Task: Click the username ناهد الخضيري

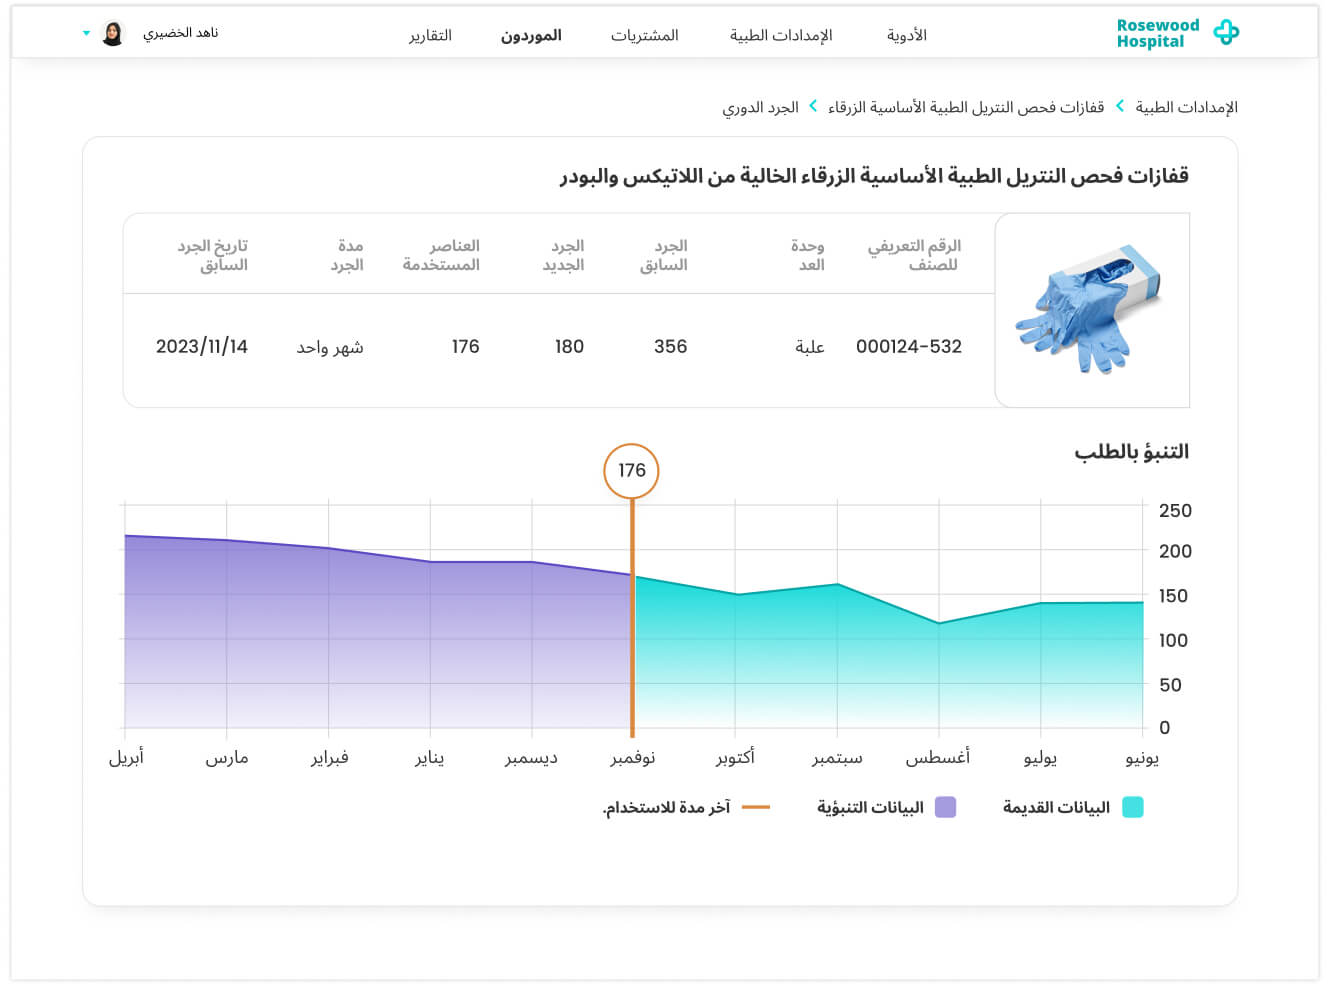Action: click(x=180, y=33)
